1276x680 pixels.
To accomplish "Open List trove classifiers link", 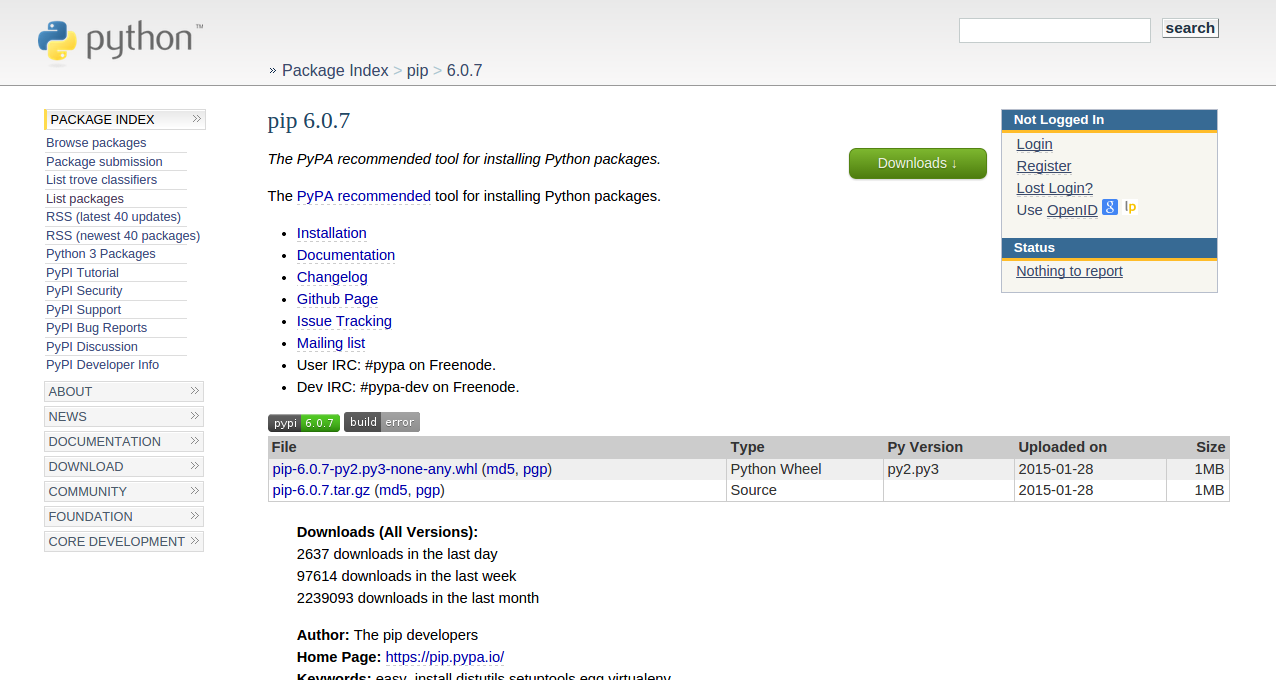I will pos(101,180).
